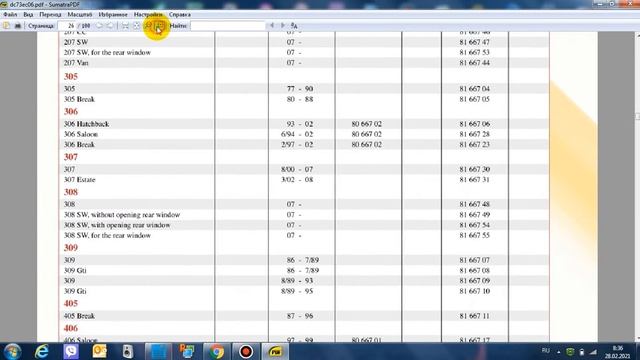The width and height of the screenshot is (640, 360).
Task: Click the vertical scrollbar on the right
Action: tap(637, 186)
